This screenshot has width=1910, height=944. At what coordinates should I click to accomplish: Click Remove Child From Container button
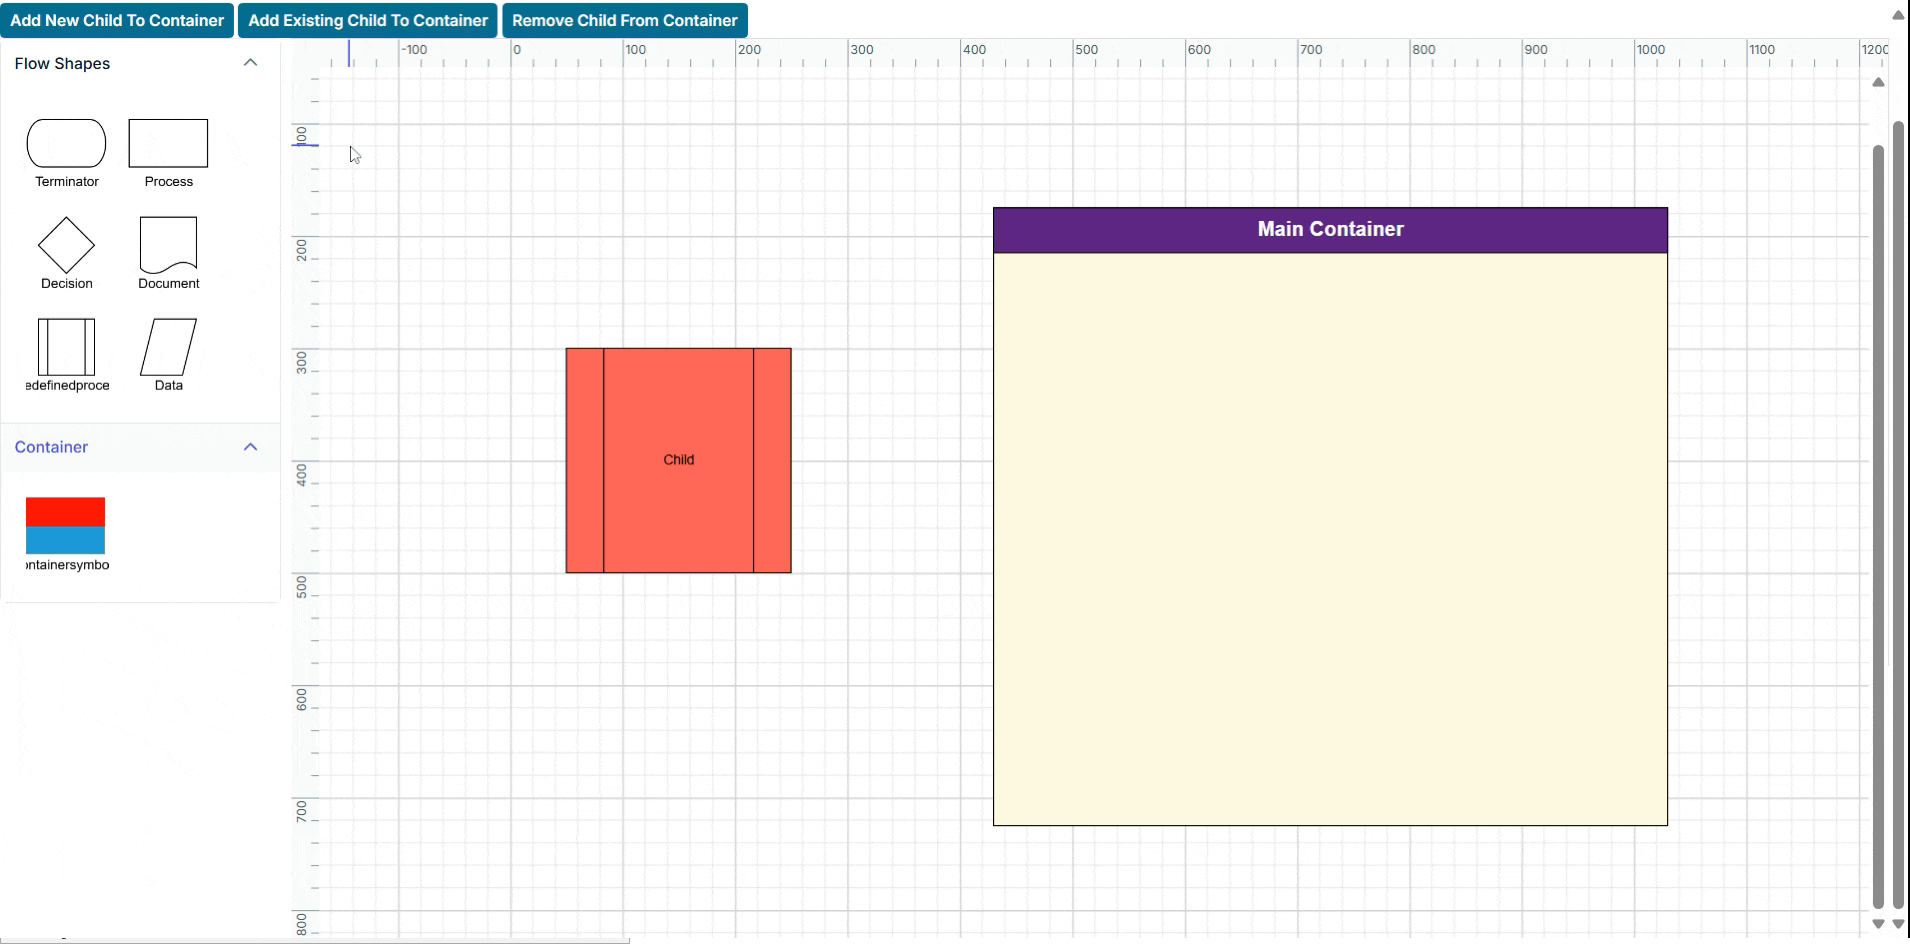[625, 20]
